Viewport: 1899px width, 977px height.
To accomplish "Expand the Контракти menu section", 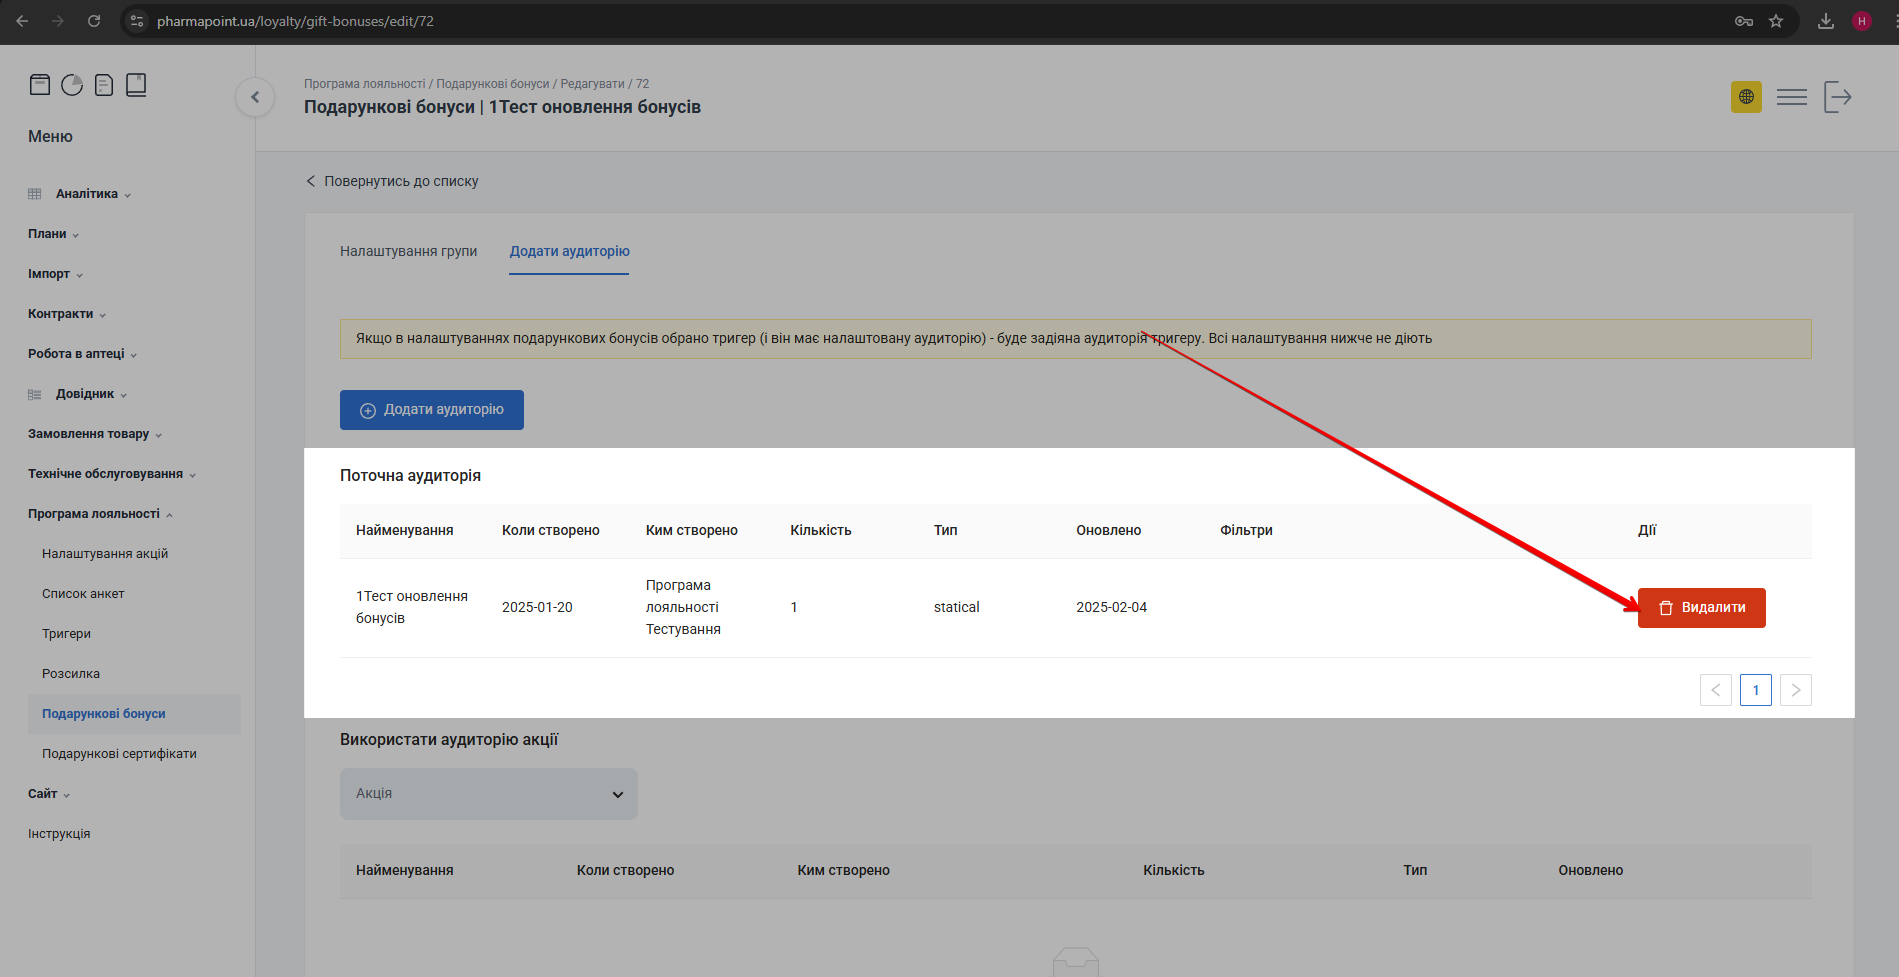I will [x=67, y=314].
